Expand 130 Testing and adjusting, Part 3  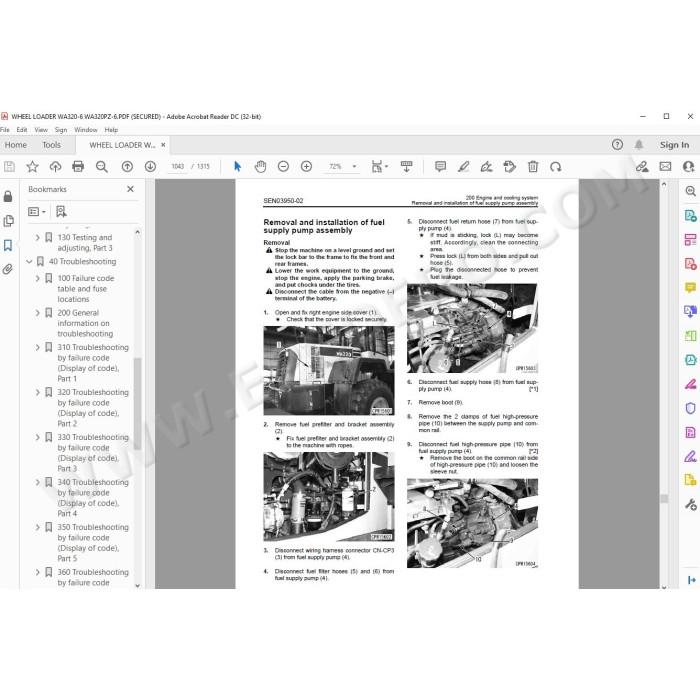(38, 238)
